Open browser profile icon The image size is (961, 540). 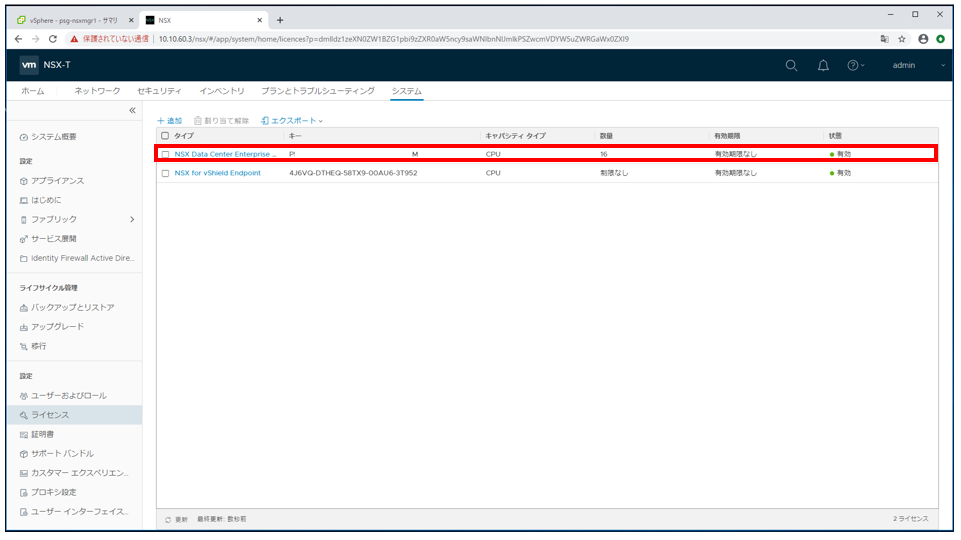pyautogui.click(x=923, y=39)
